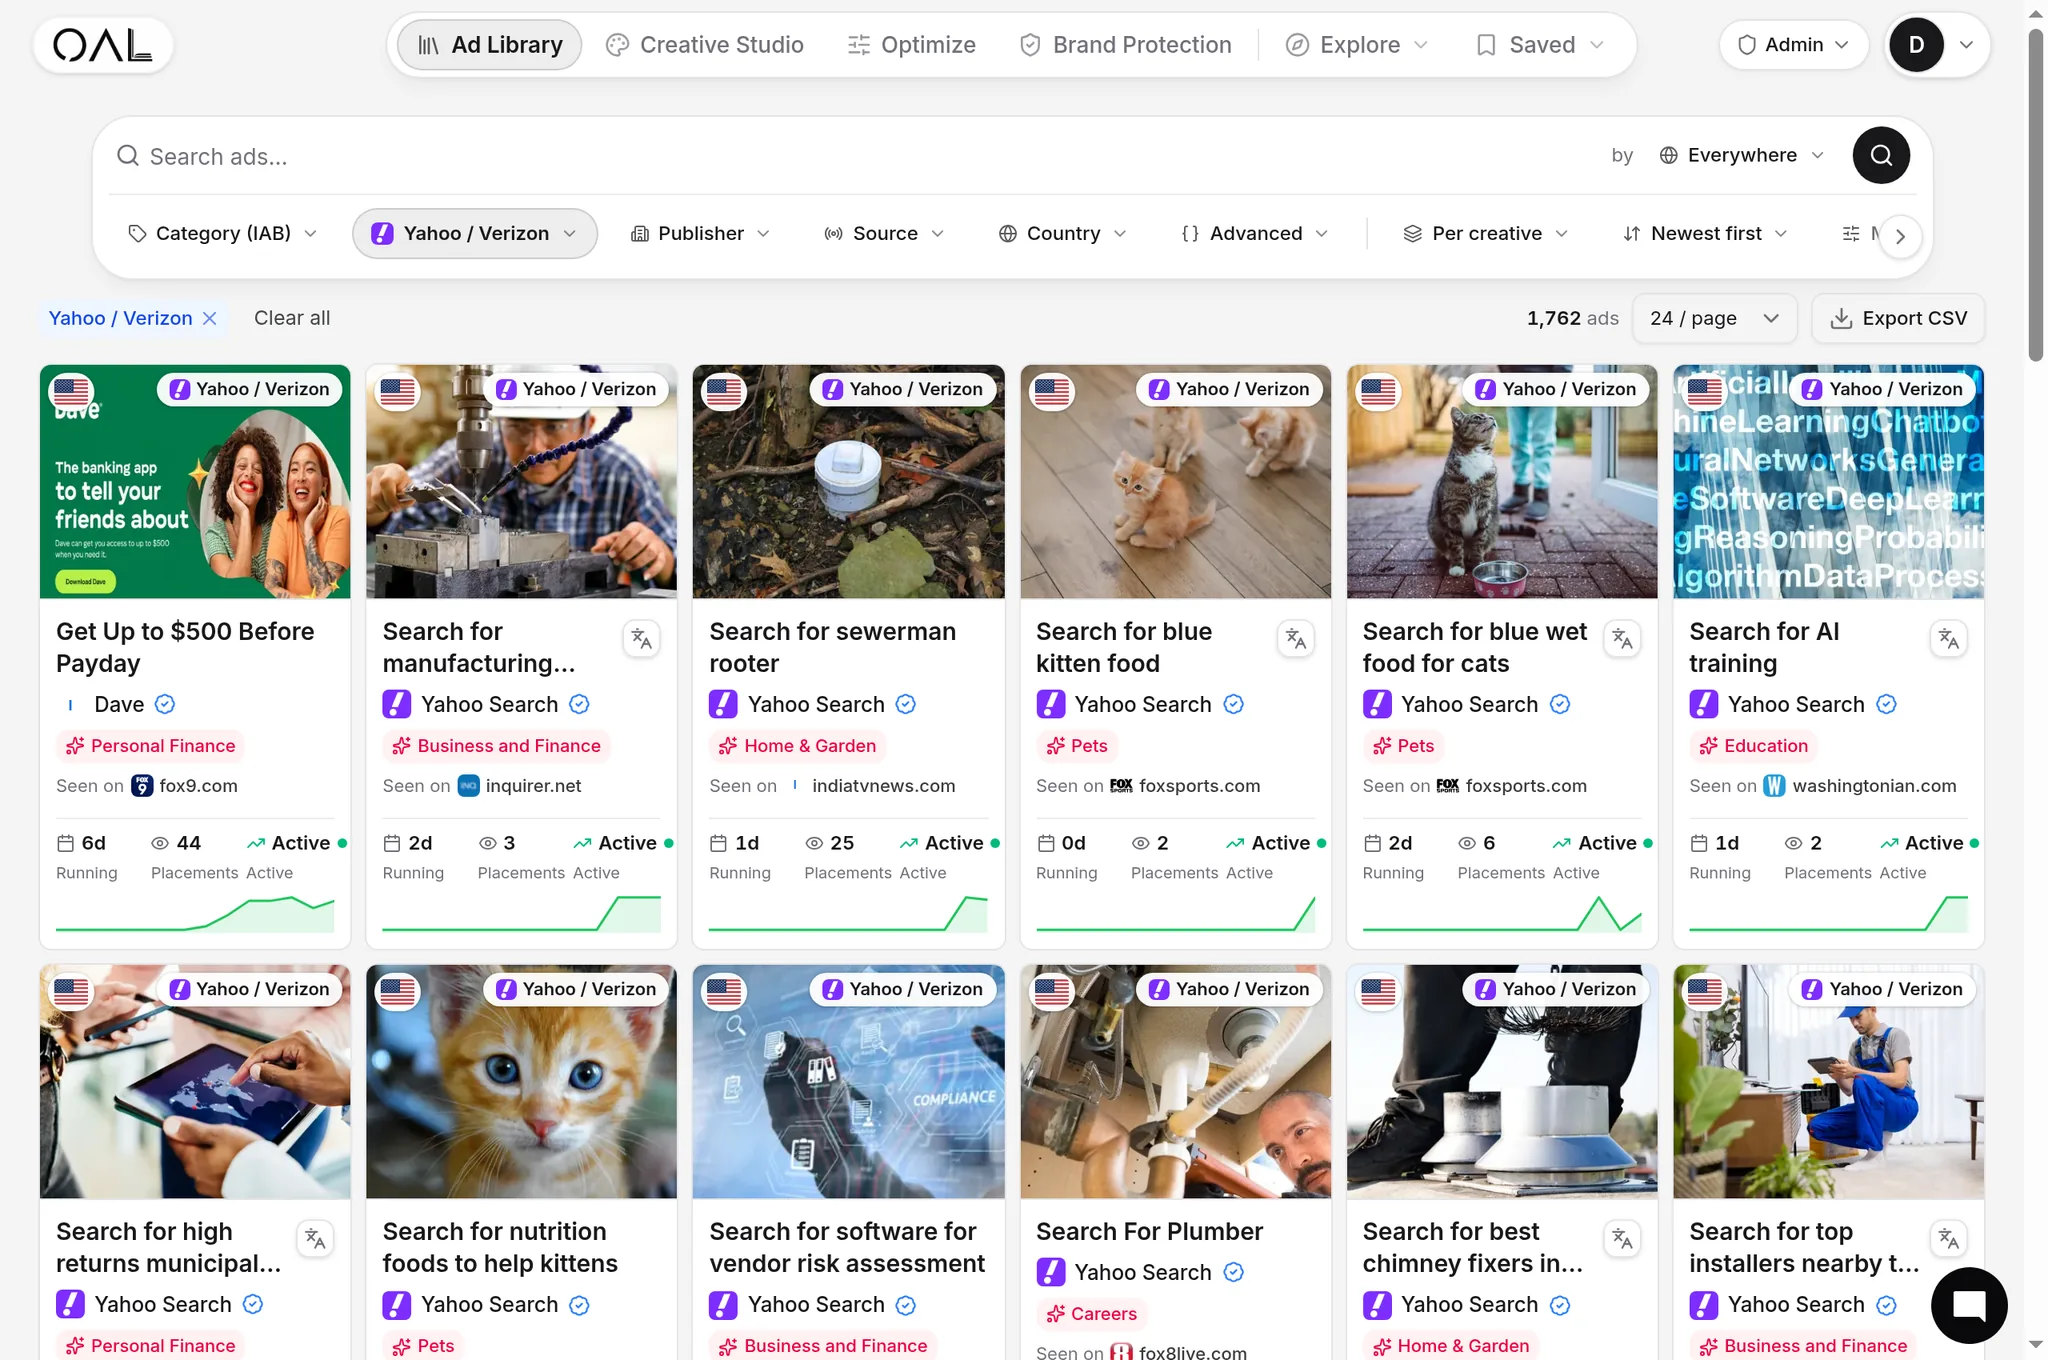2048x1360 pixels.
Task: Click the next arrow in the filter bar
Action: [x=1900, y=236]
